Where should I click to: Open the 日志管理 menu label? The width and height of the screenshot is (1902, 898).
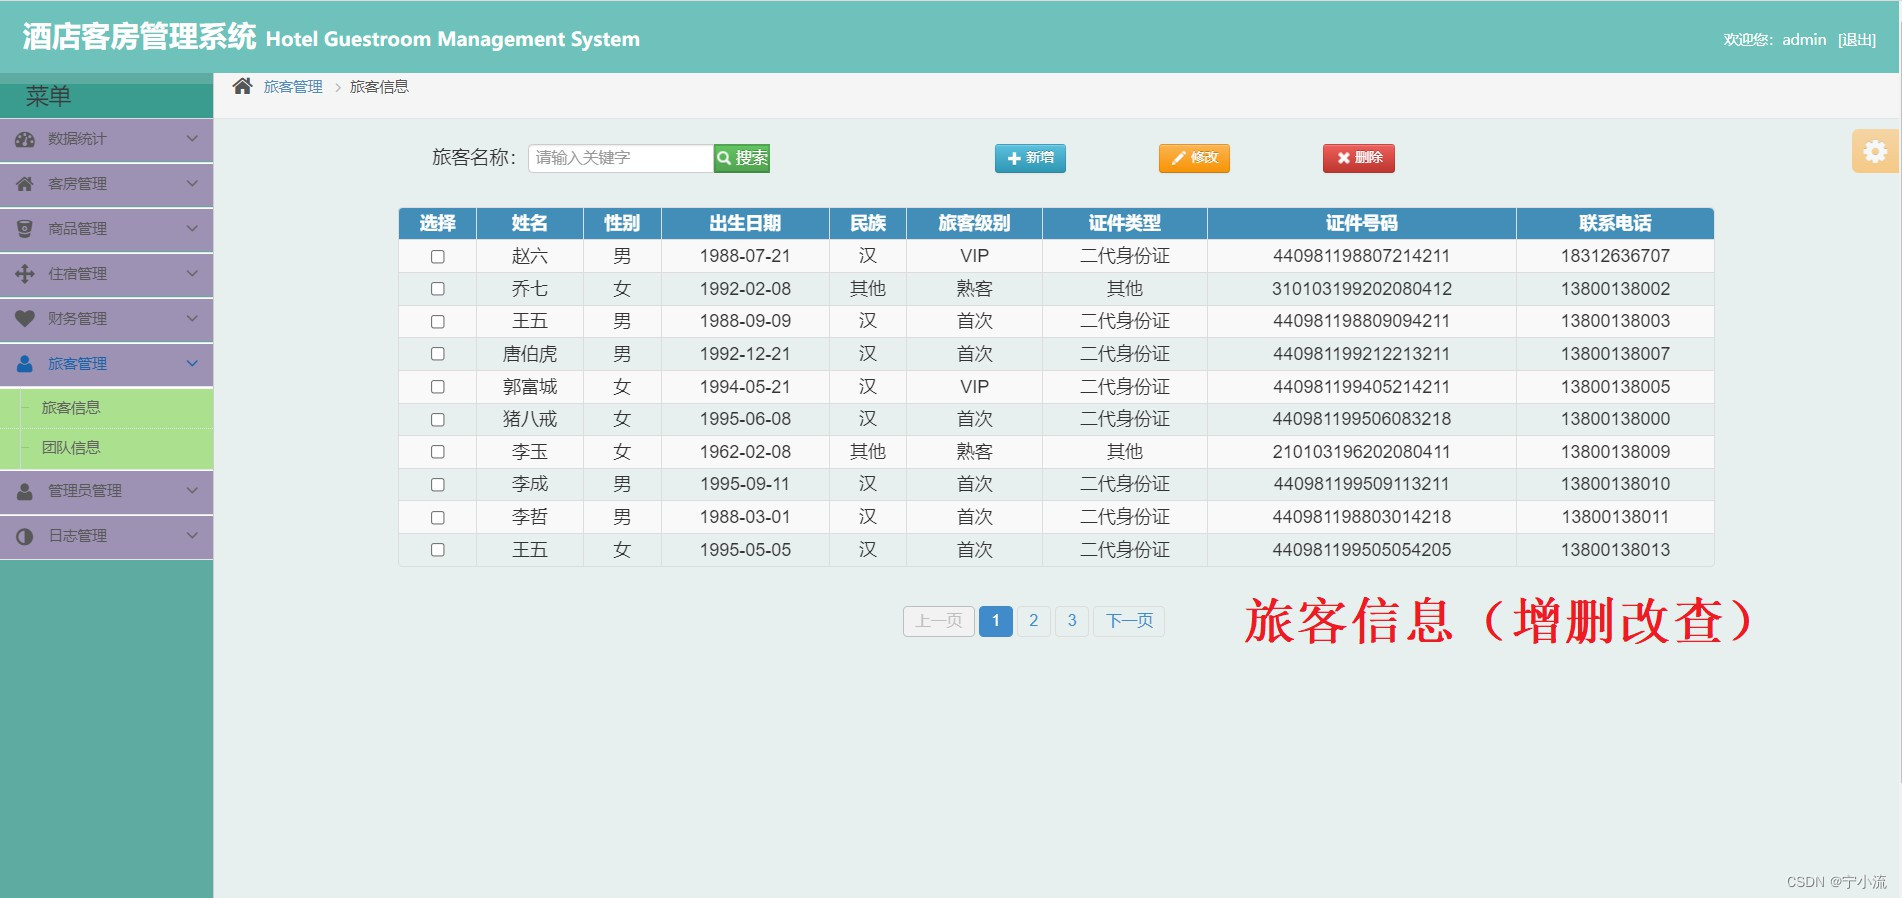pos(77,536)
